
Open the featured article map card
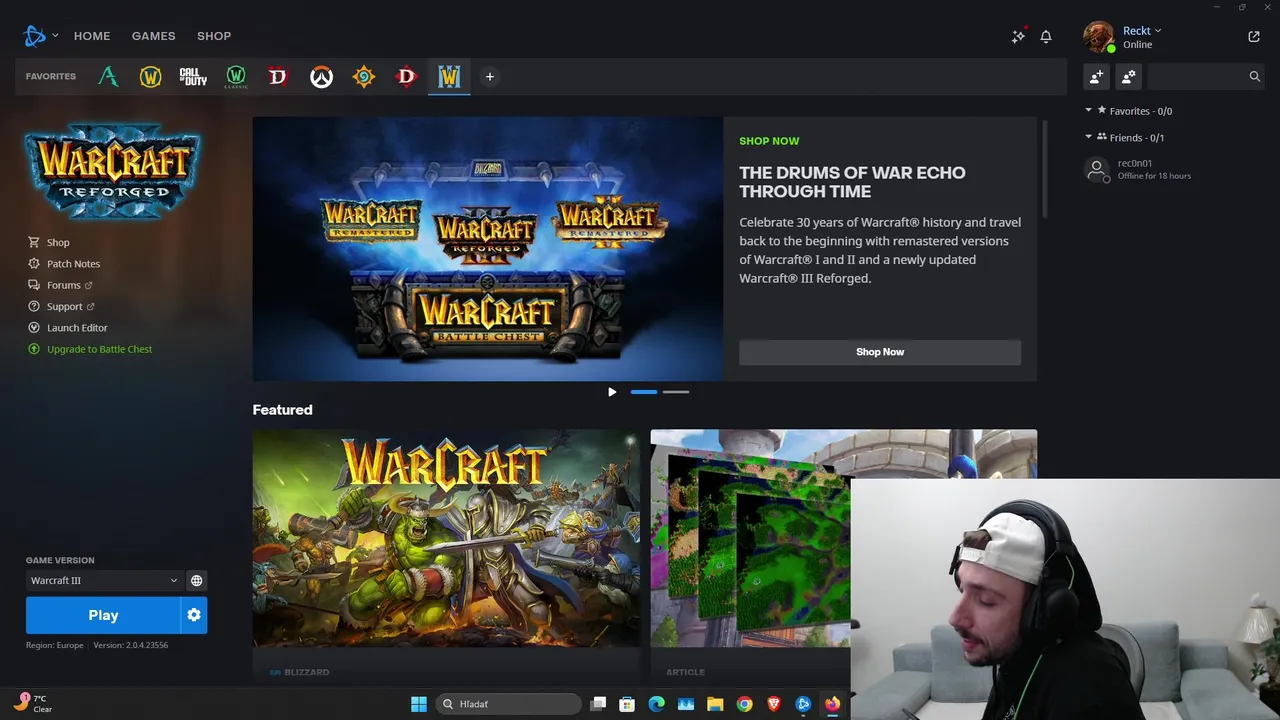click(750, 538)
